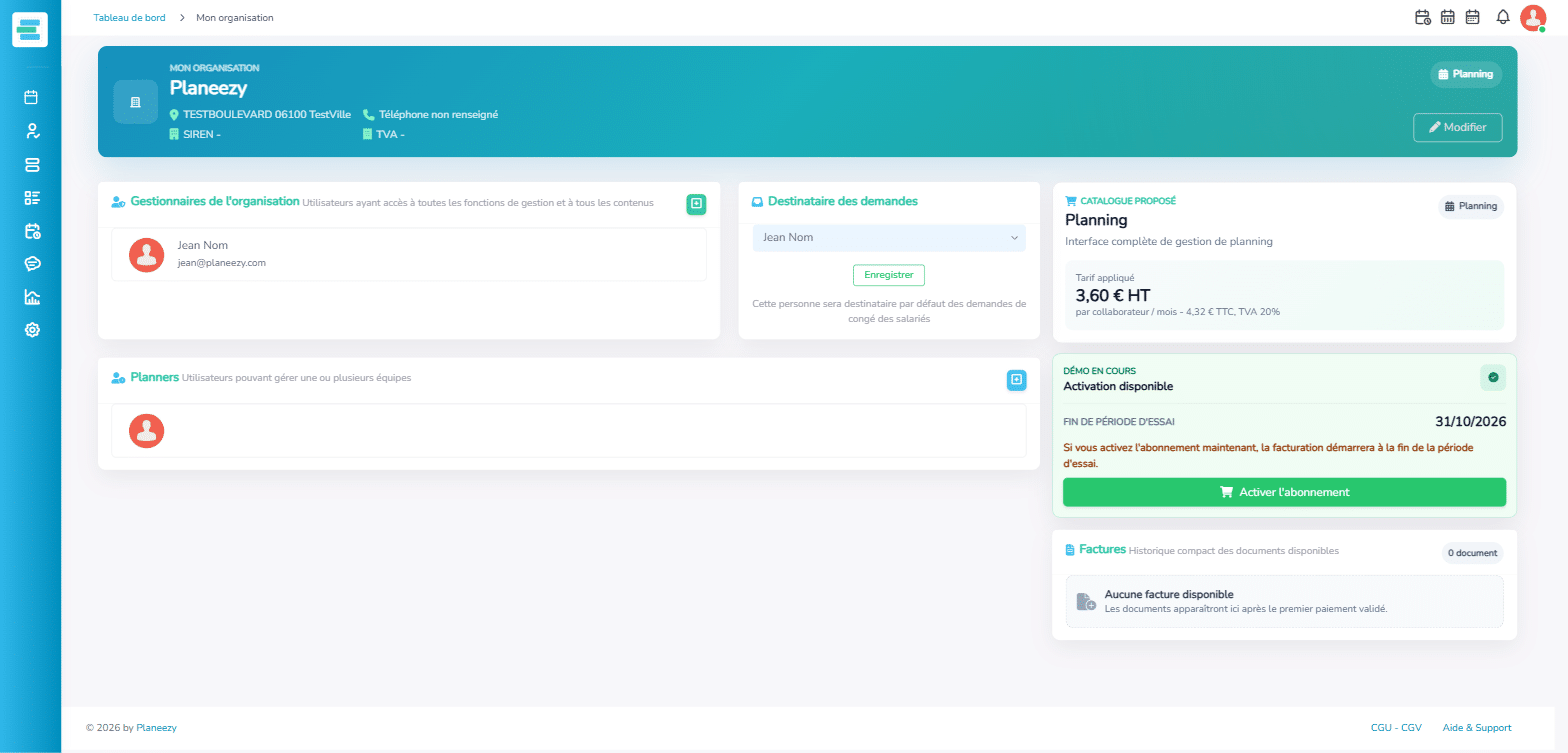Click the green check badge in demo card
This screenshot has height=753, width=1568.
(1493, 377)
